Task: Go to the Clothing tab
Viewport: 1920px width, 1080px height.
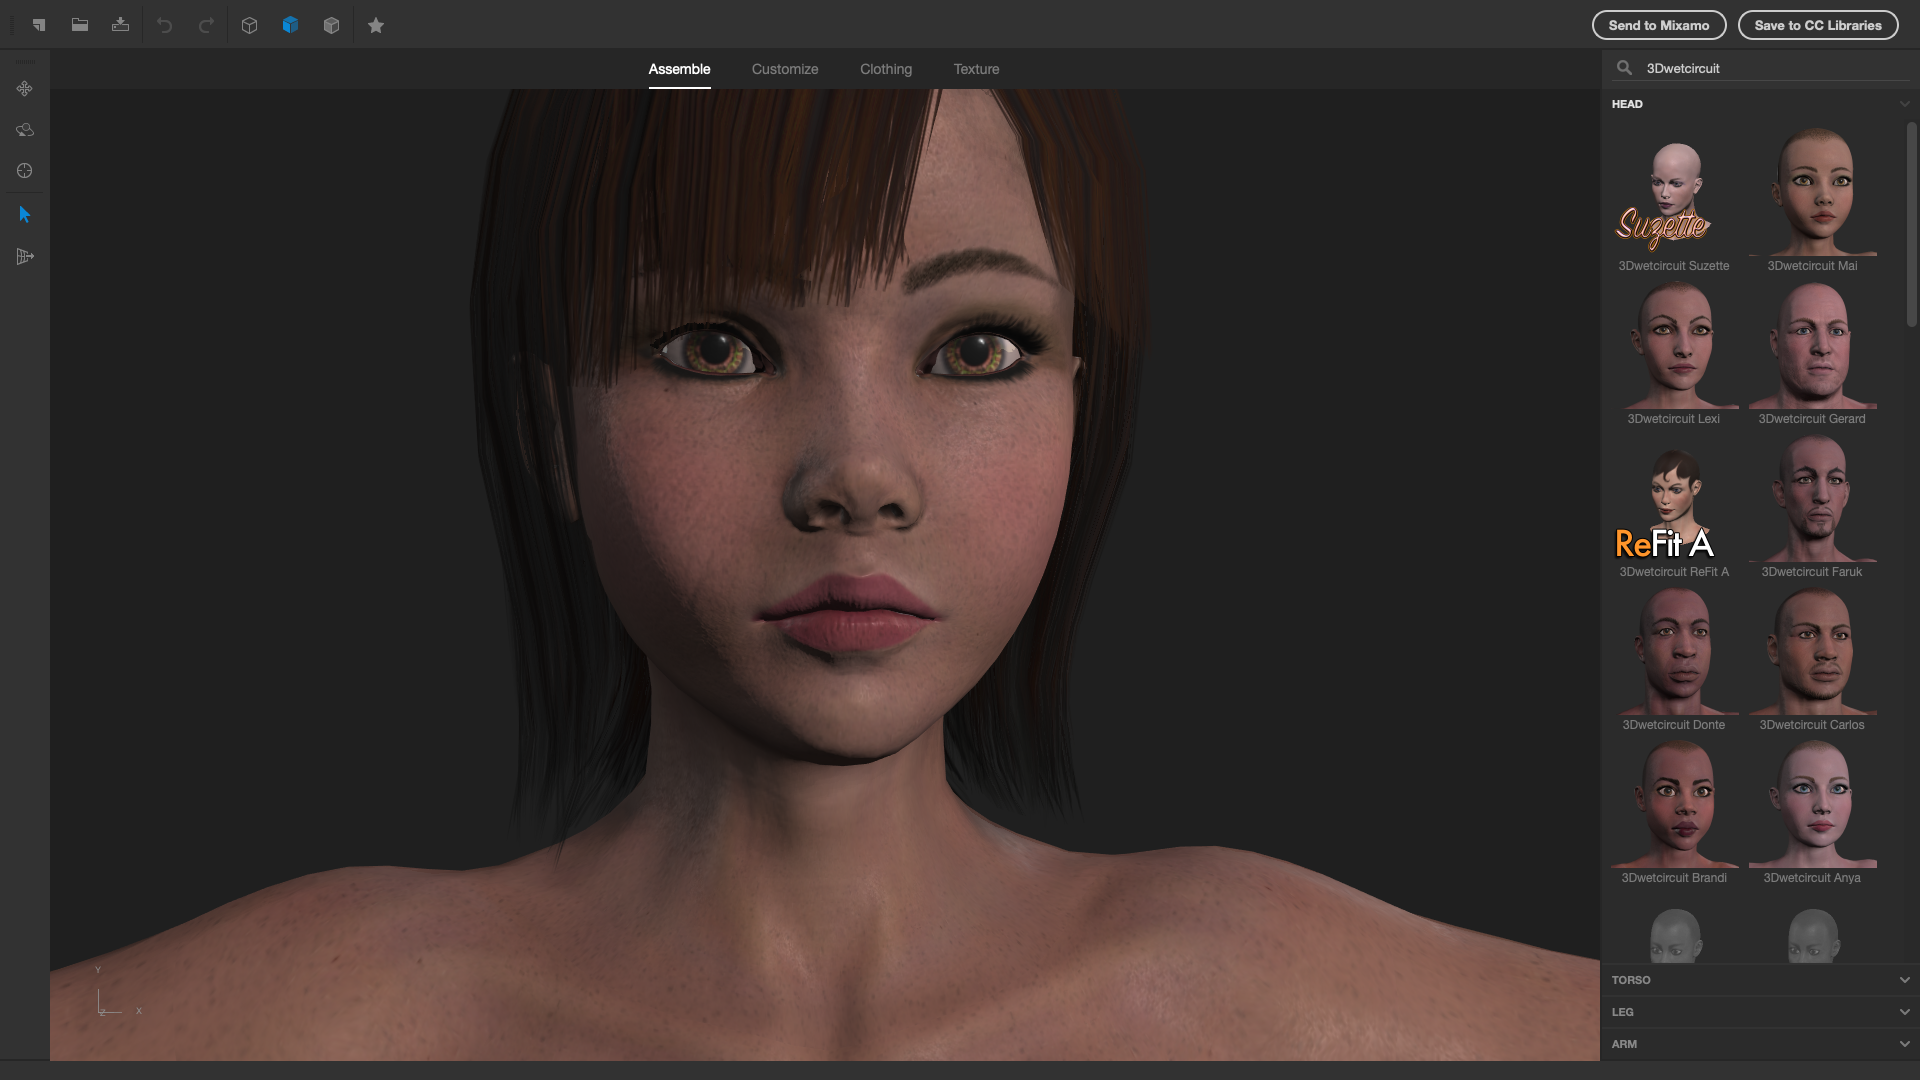Action: tap(886, 69)
